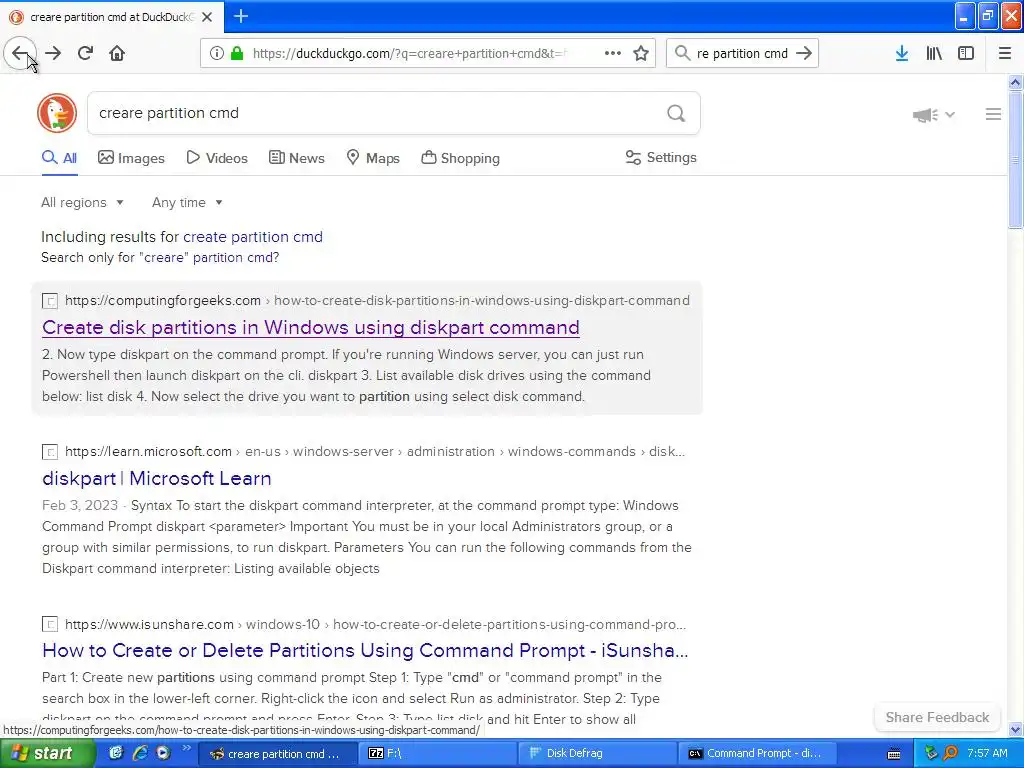Open the search Settings dropdown
1024x768 pixels.
coord(661,157)
